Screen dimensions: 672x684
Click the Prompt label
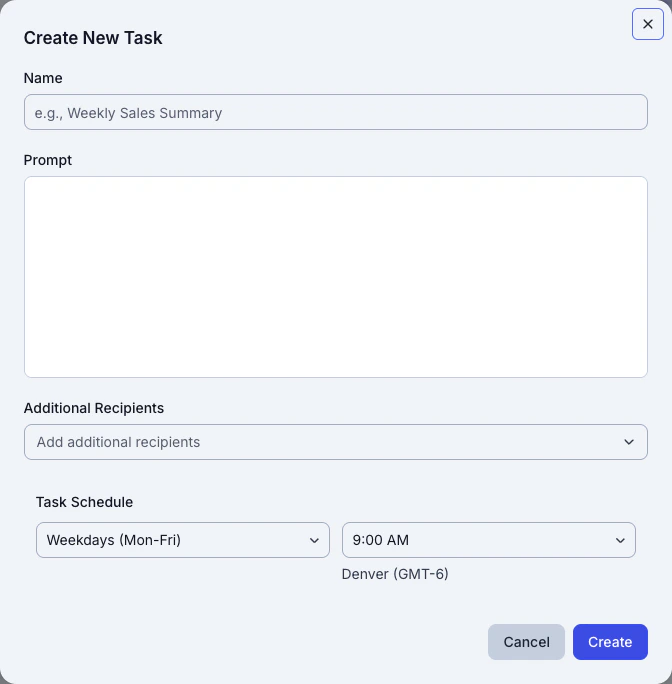point(48,160)
